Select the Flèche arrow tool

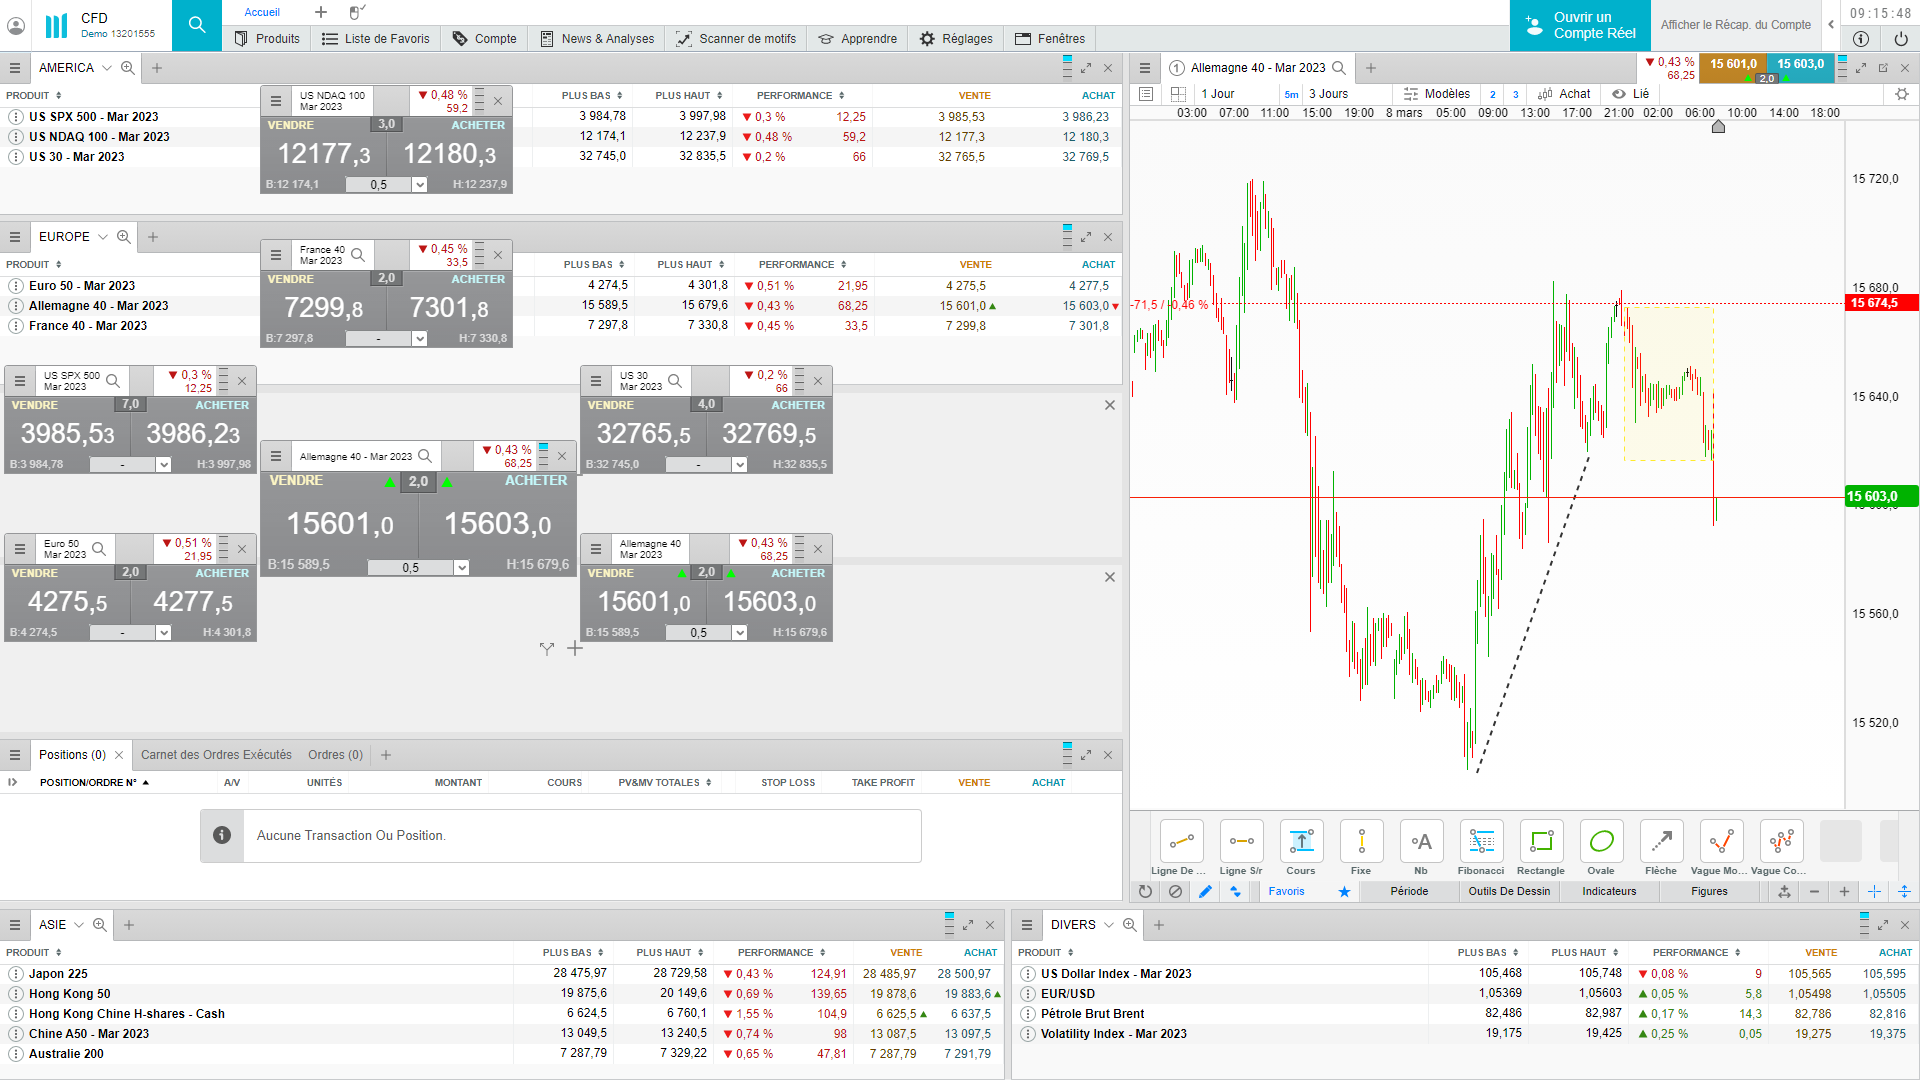pyautogui.click(x=1661, y=842)
